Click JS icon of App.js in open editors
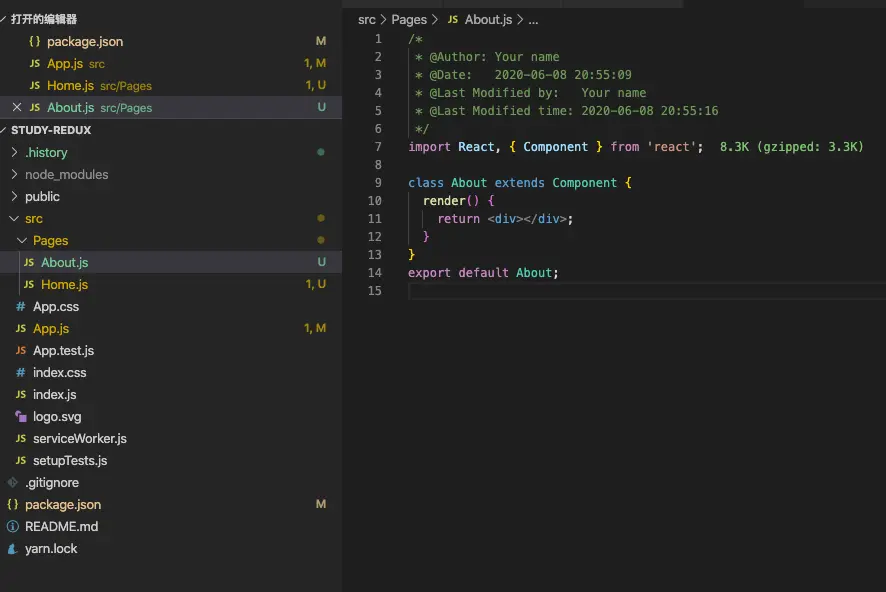The image size is (886, 592). pyautogui.click(x=34, y=63)
